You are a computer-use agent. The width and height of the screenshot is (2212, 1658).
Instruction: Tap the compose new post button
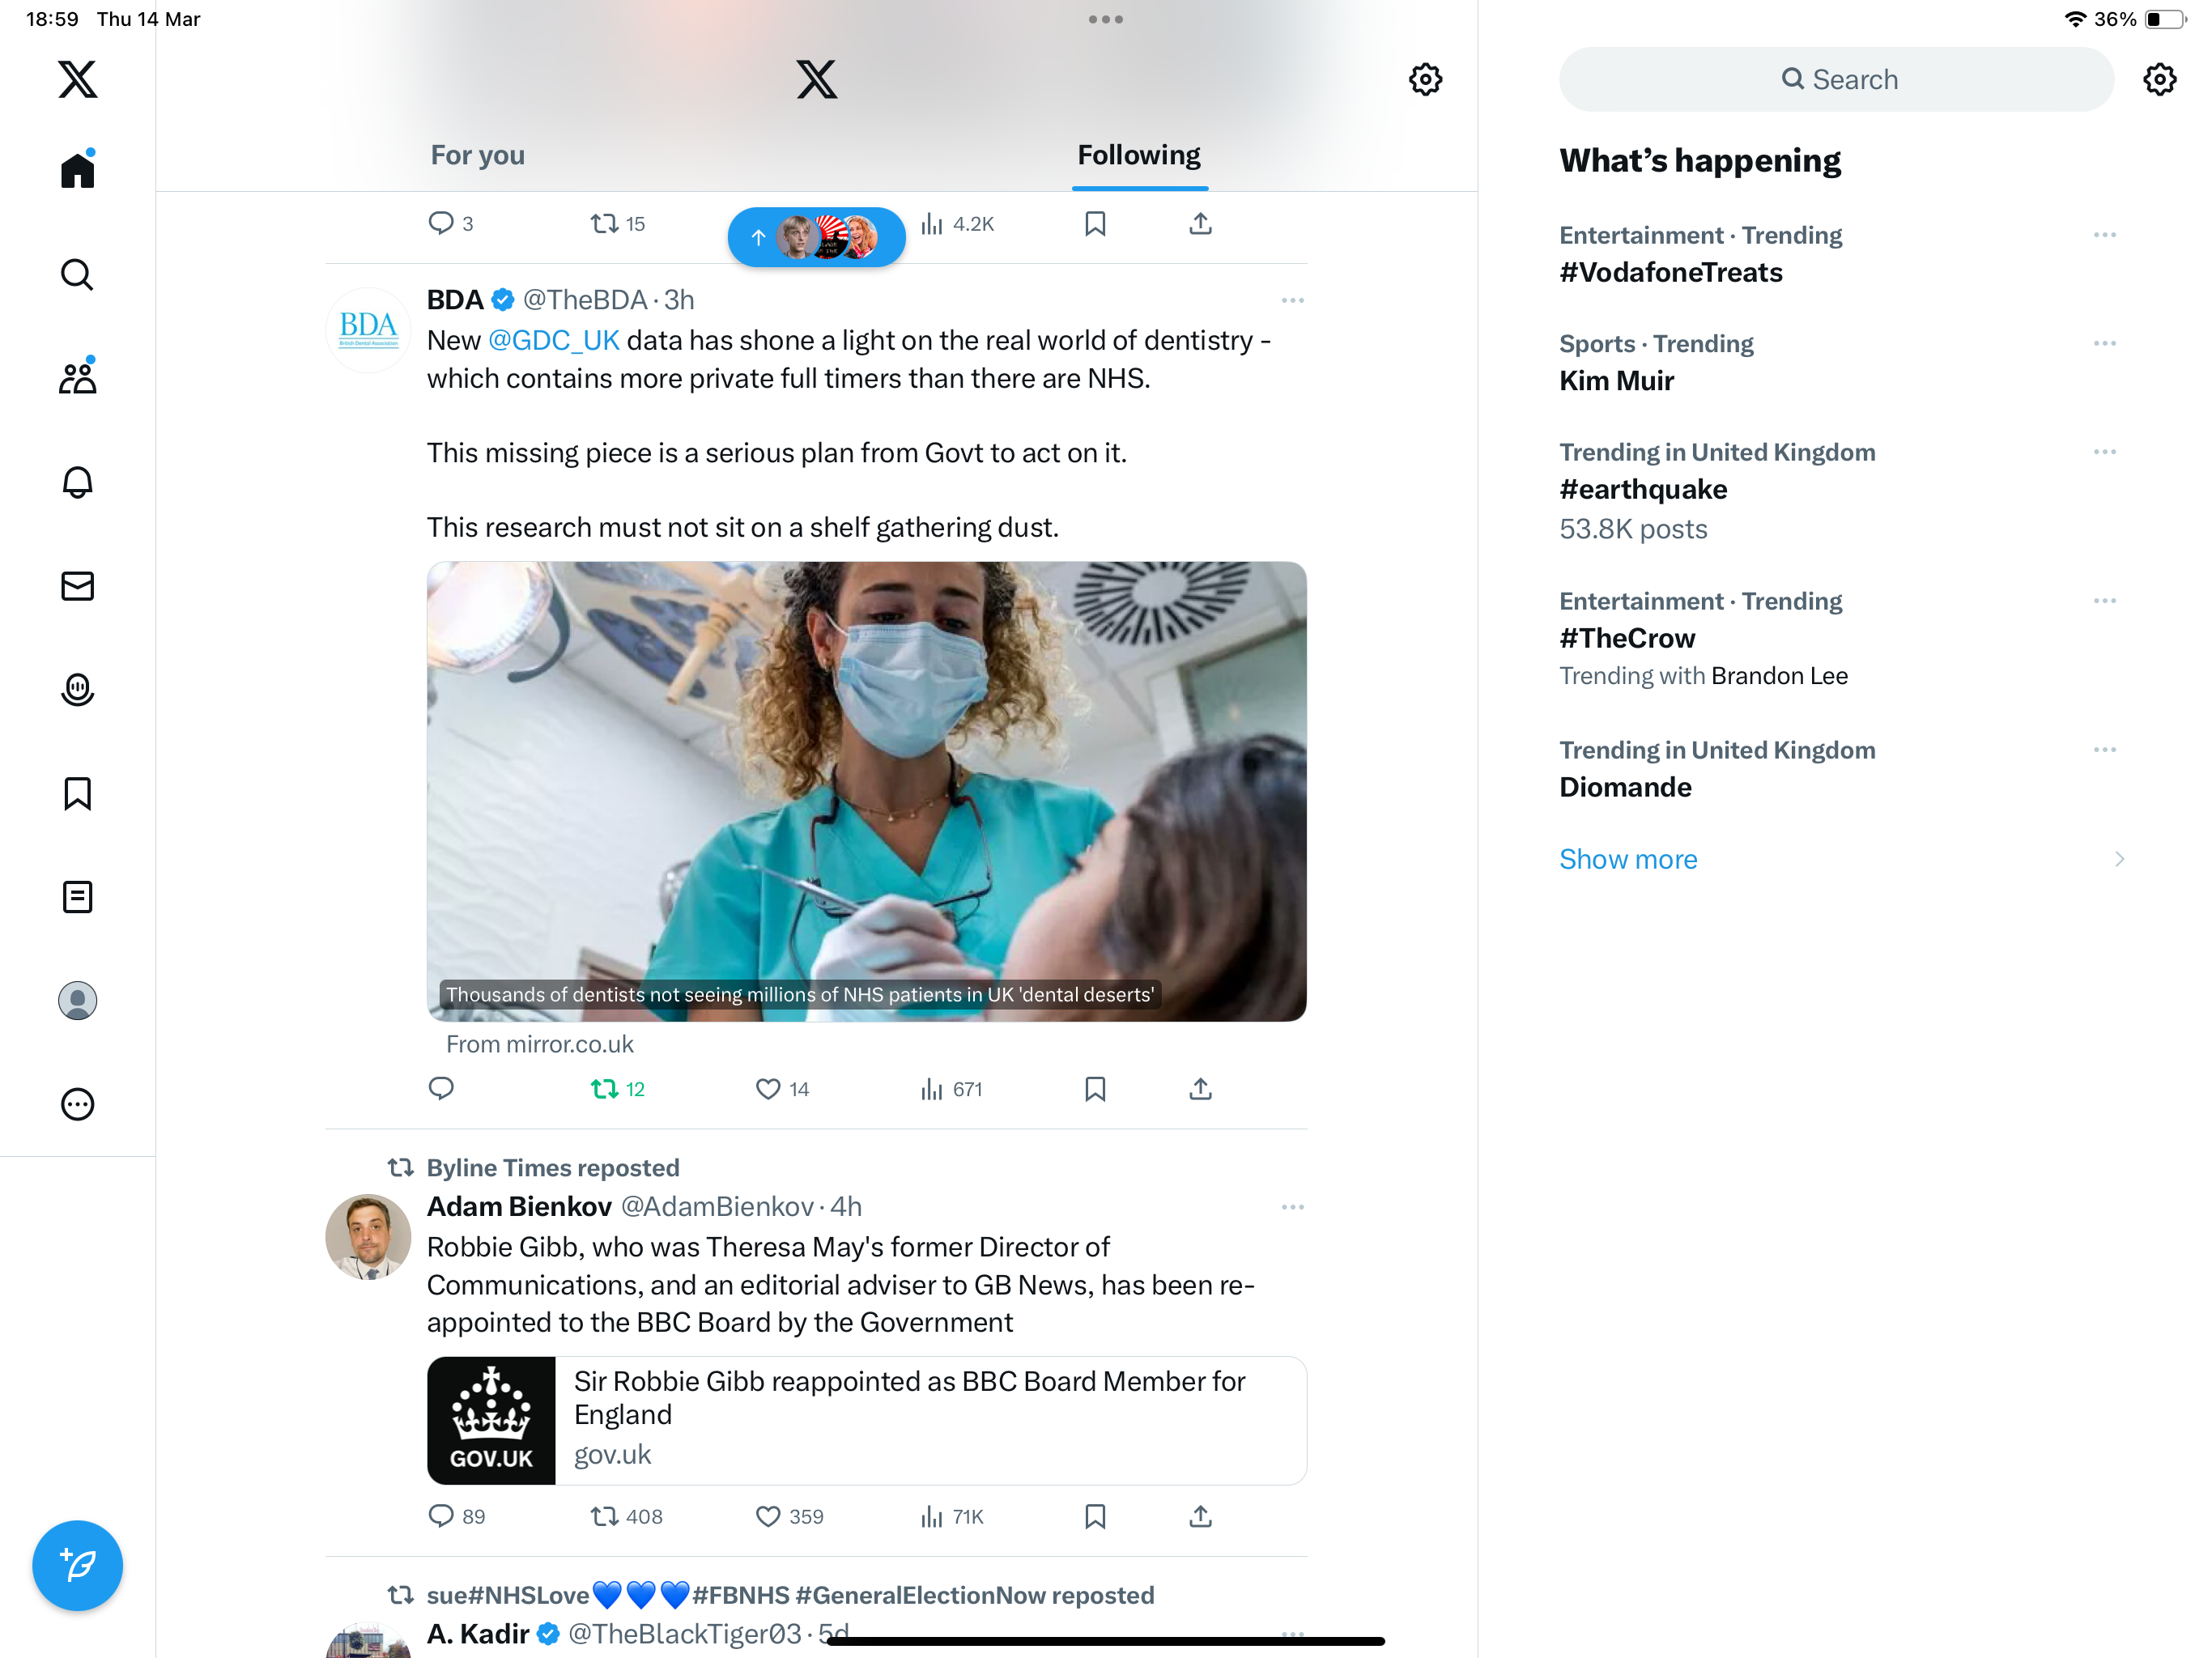point(77,1565)
